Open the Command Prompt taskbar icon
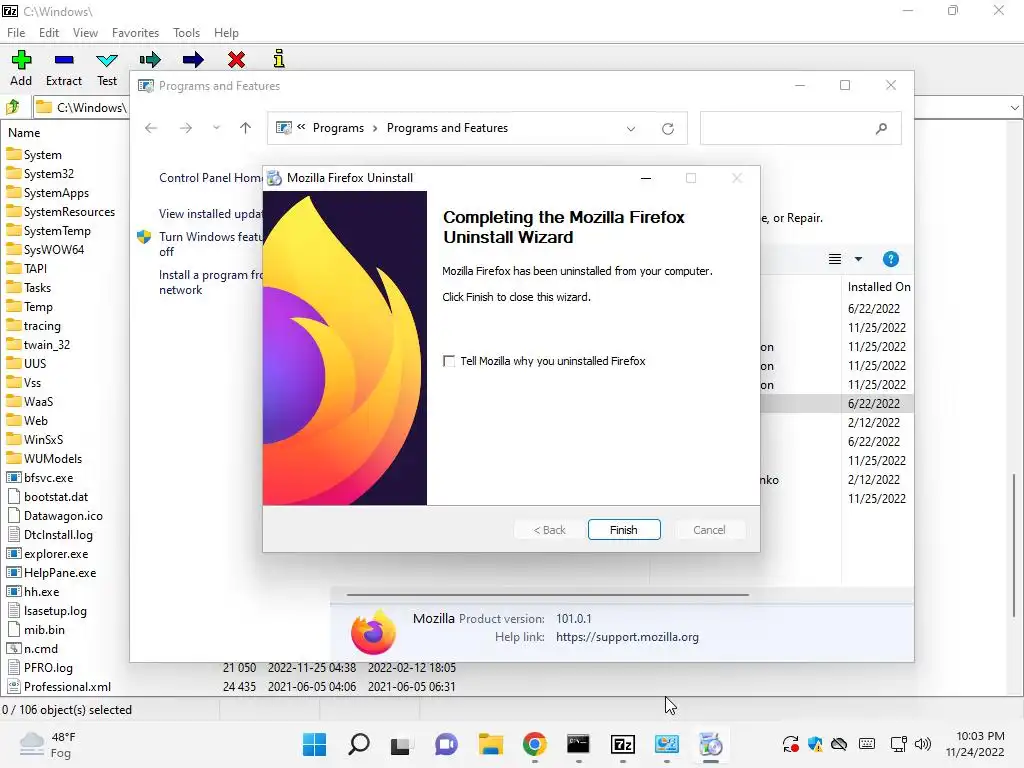The image size is (1024, 768). (578, 744)
